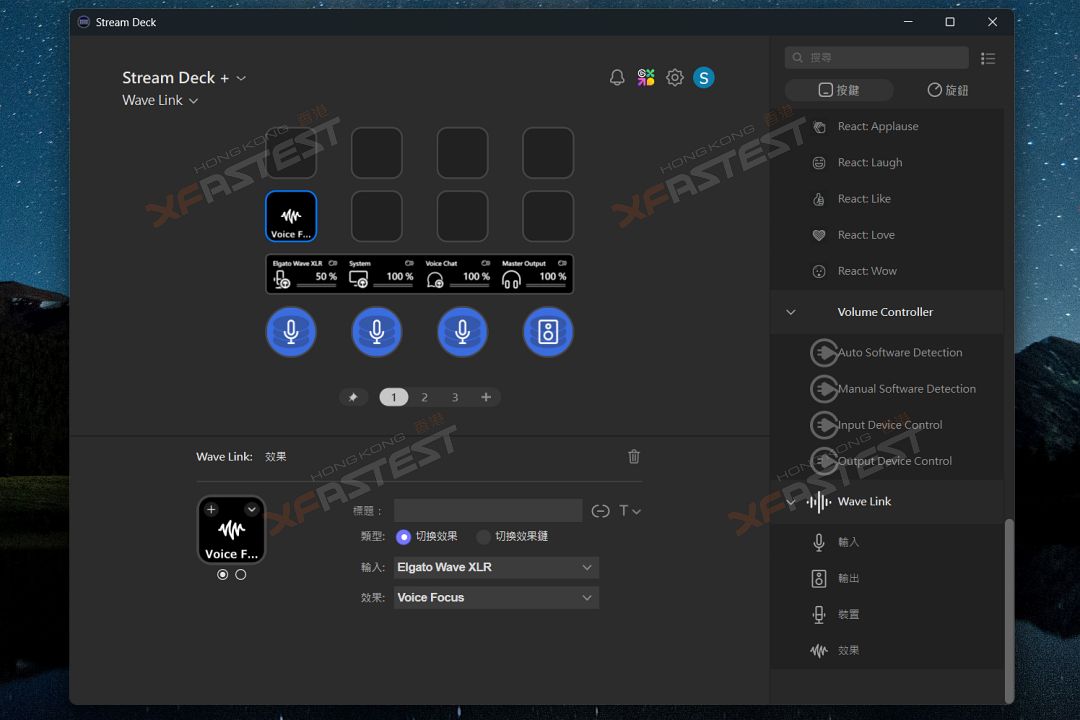This screenshot has height=720, width=1080.
Task: Click the Elgato Wave XLR microphone icon on the strip
Action: 282,279
